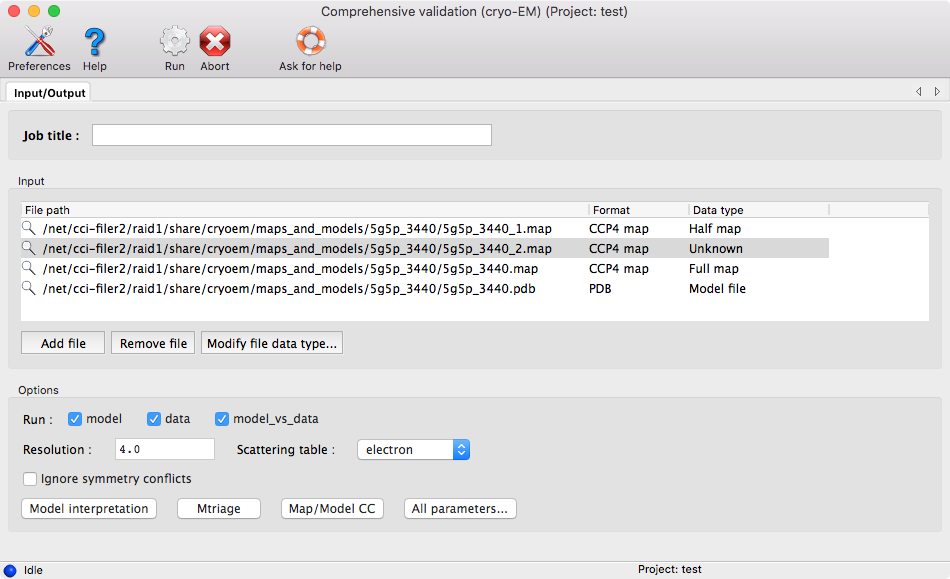Image resolution: width=950 pixels, height=579 pixels.
Task: Open the Ask for help lifebuoy icon
Action: tap(310, 42)
